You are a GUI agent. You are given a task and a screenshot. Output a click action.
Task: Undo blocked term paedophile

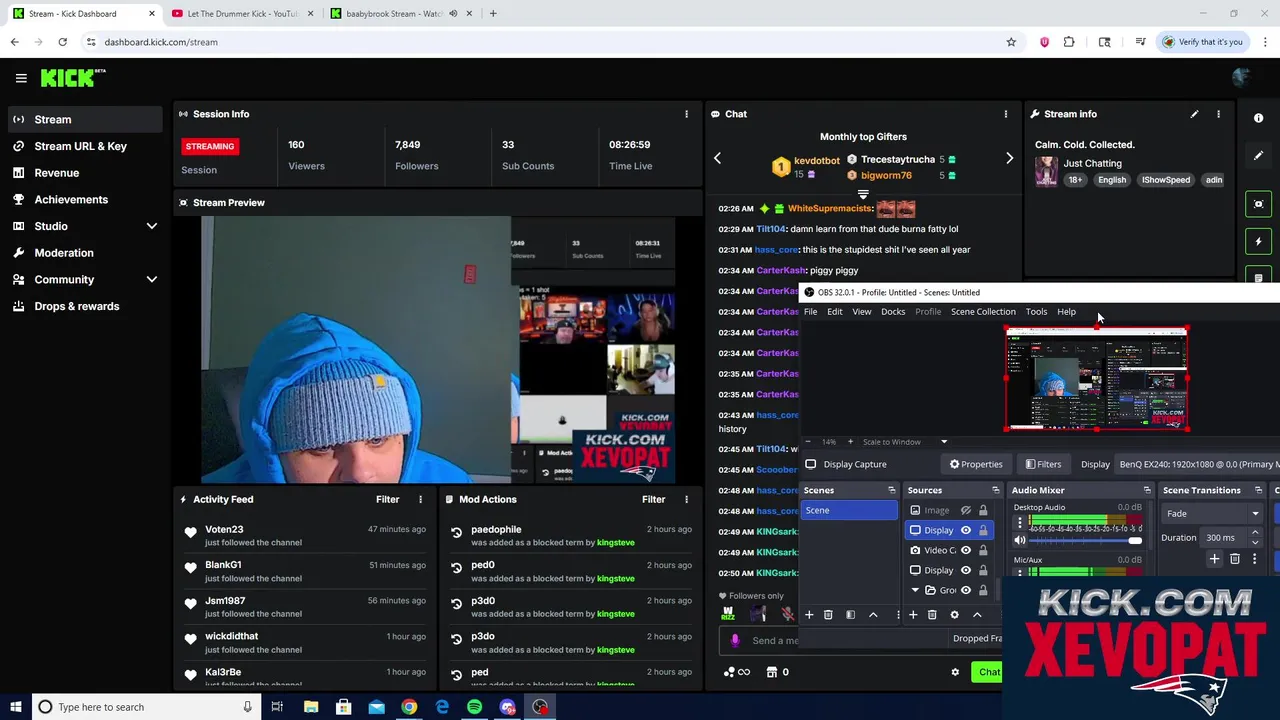457,535
